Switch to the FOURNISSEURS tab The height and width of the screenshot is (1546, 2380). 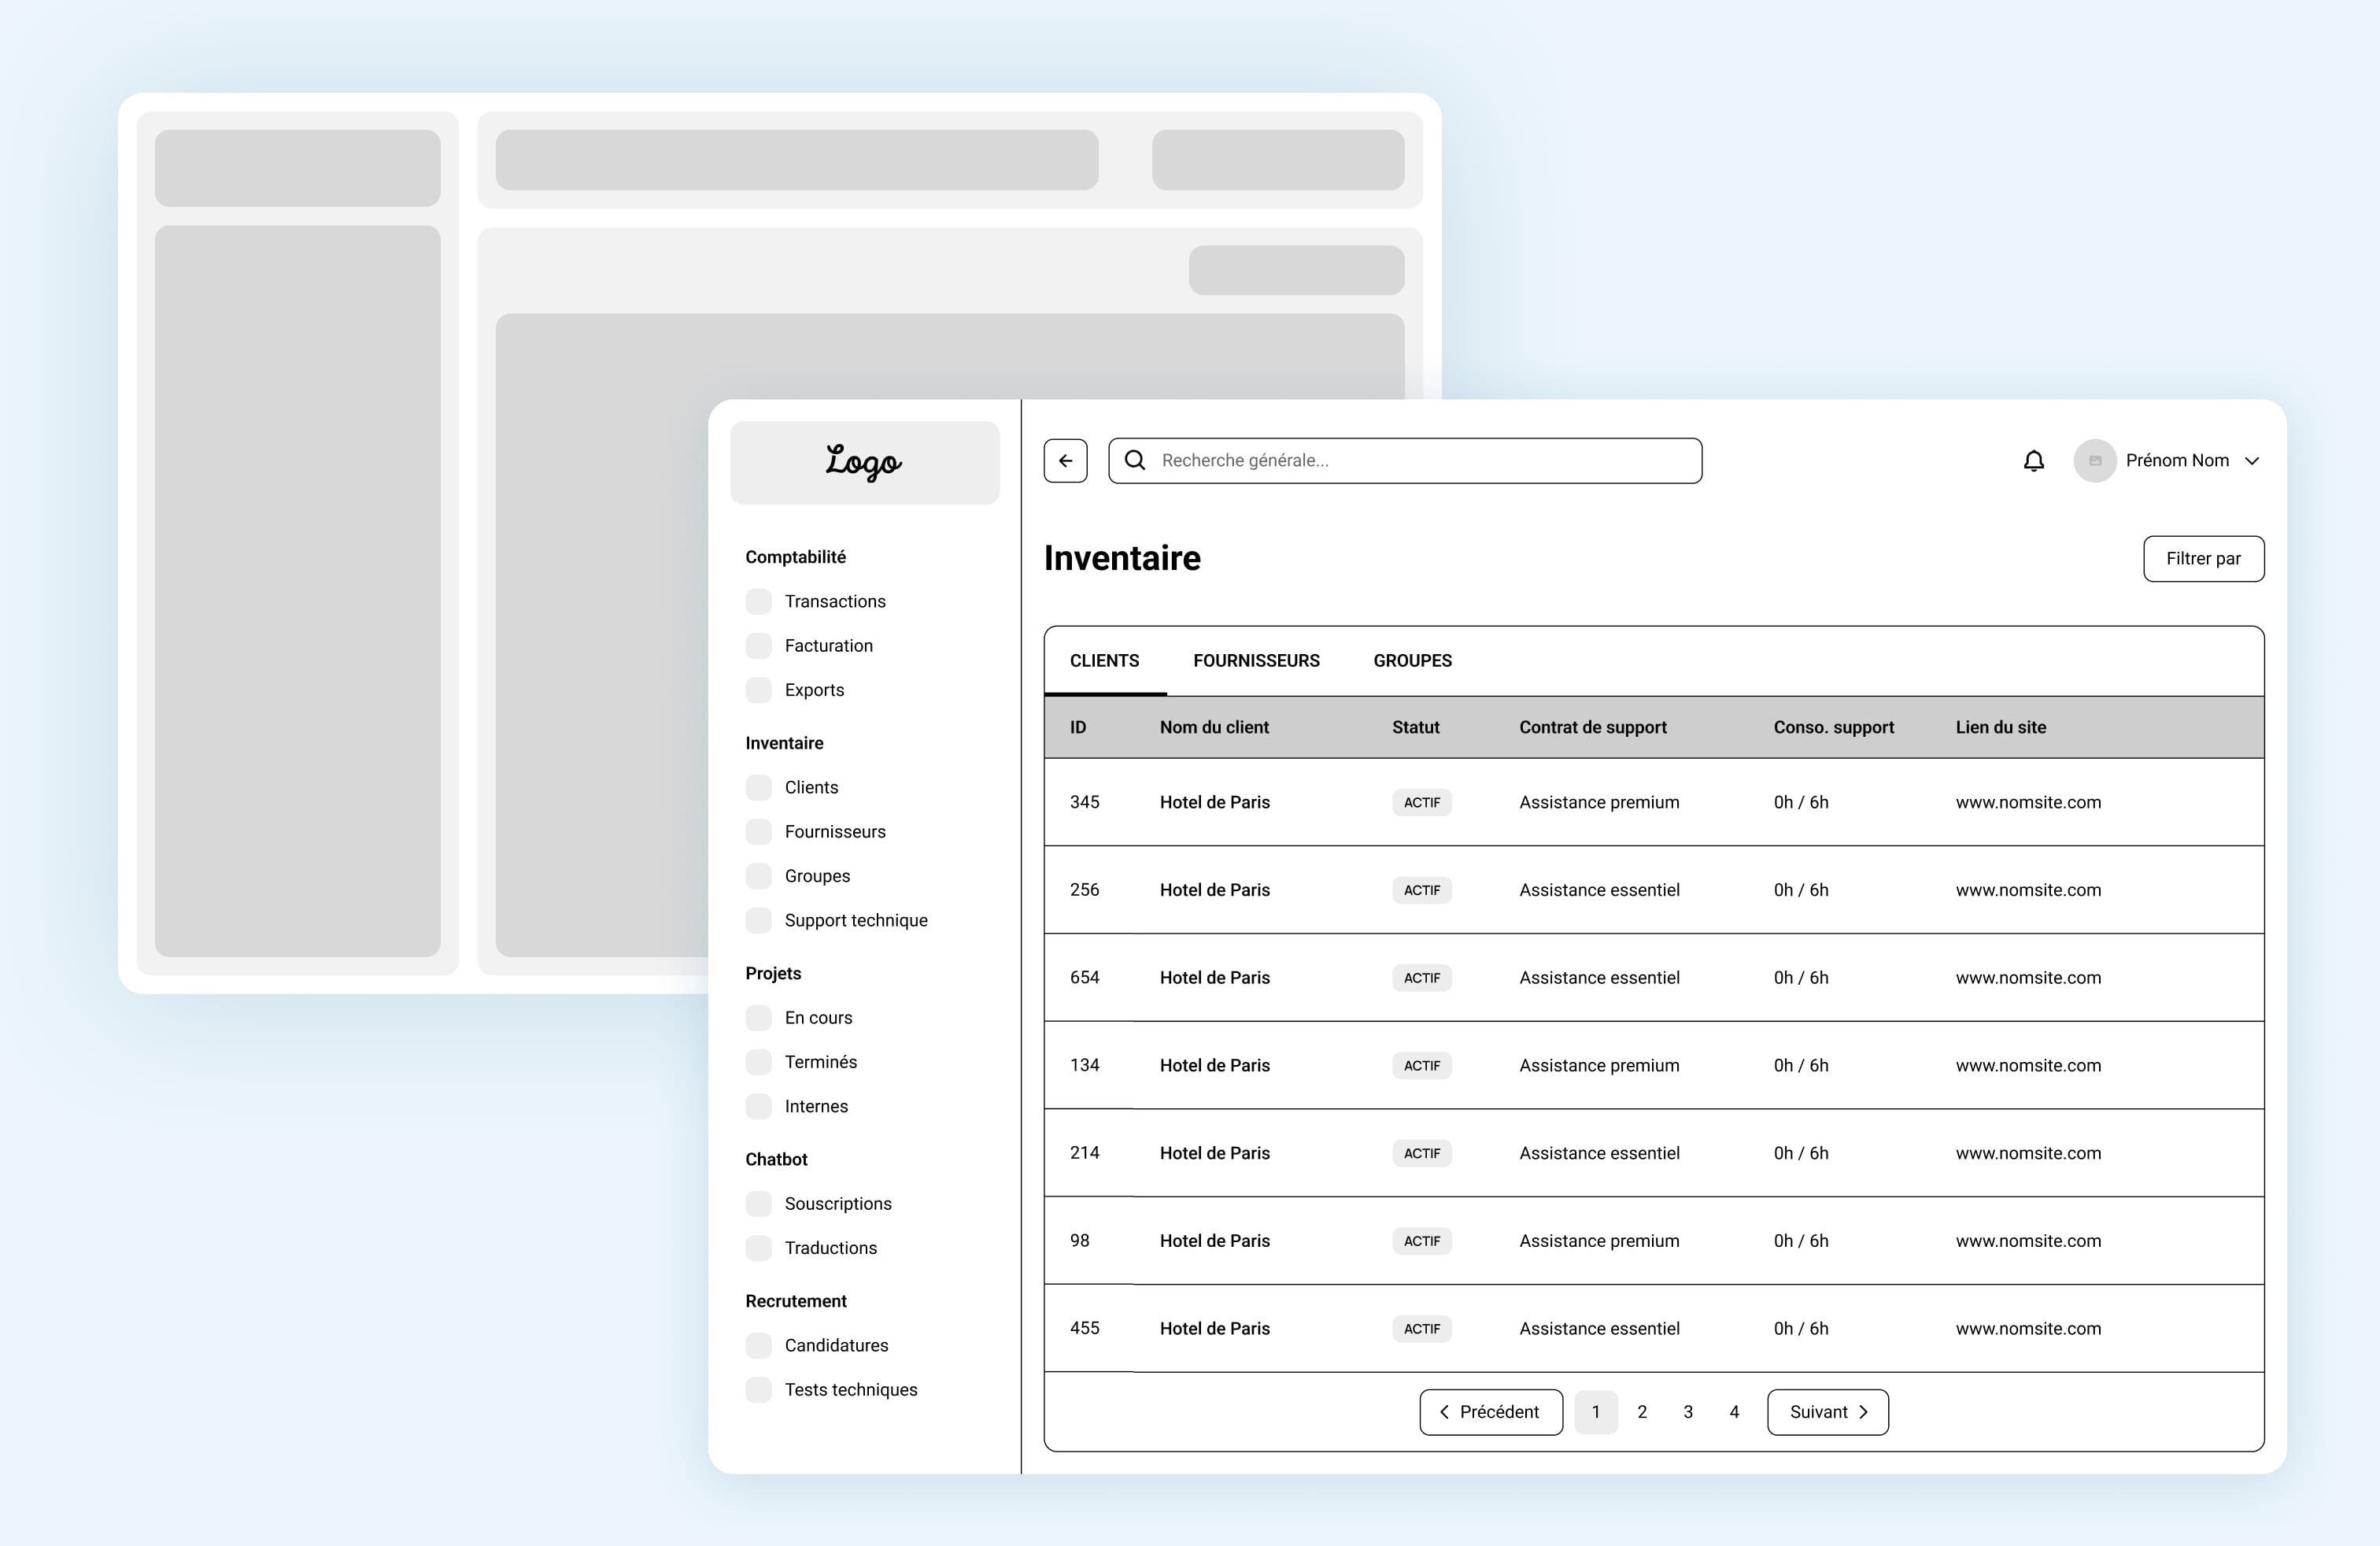coord(1256,661)
